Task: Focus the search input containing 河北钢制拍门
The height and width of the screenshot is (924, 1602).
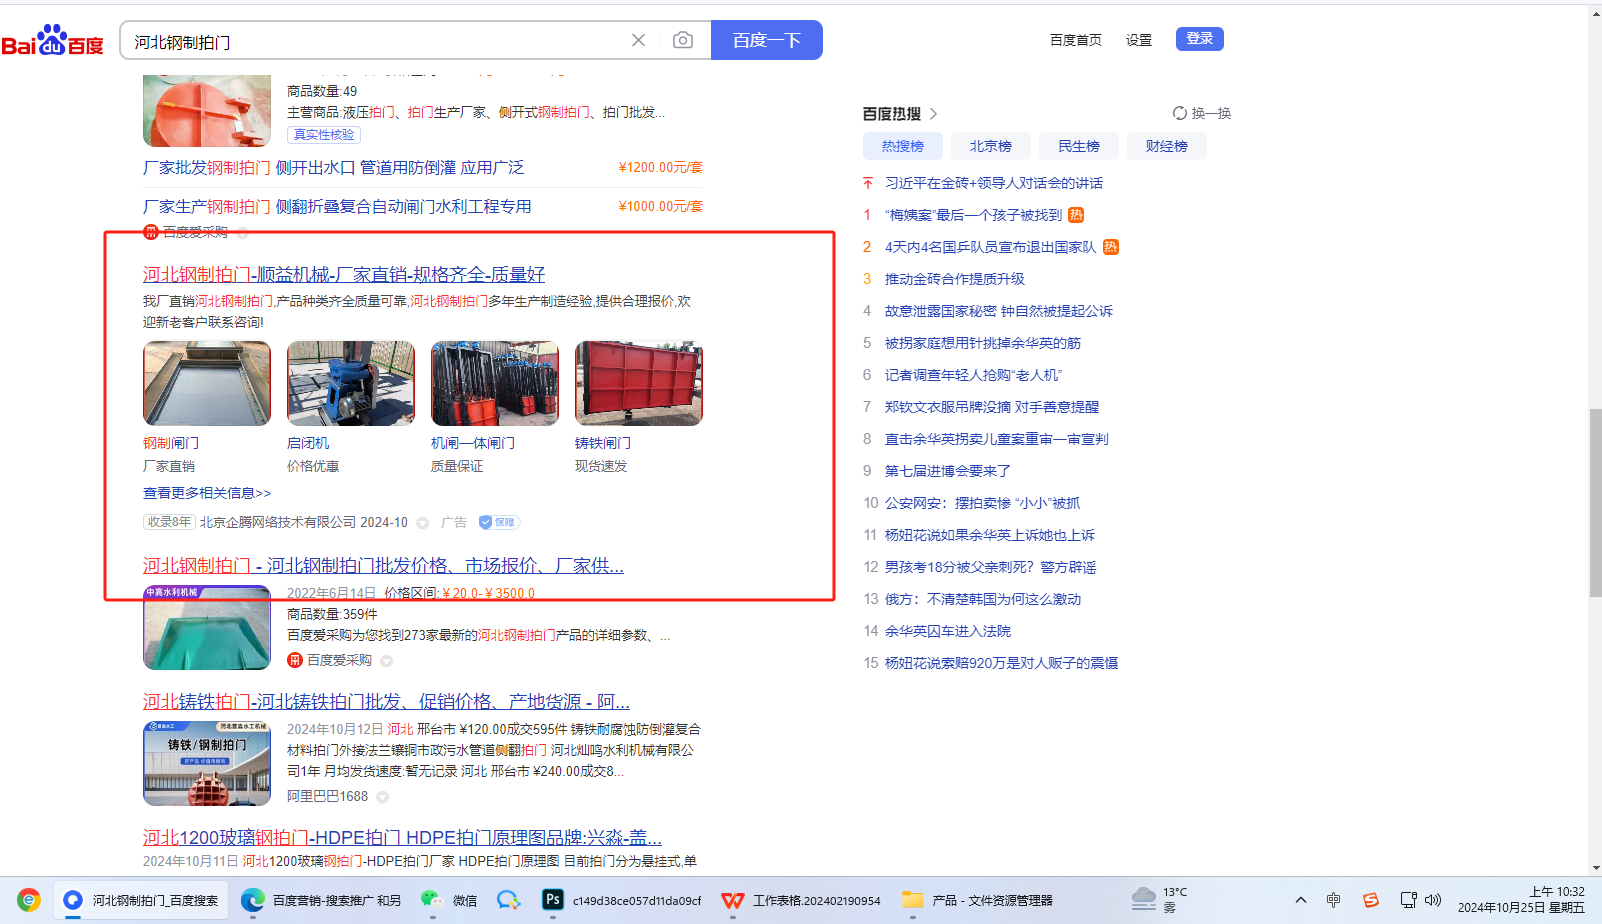Action: pos(375,41)
